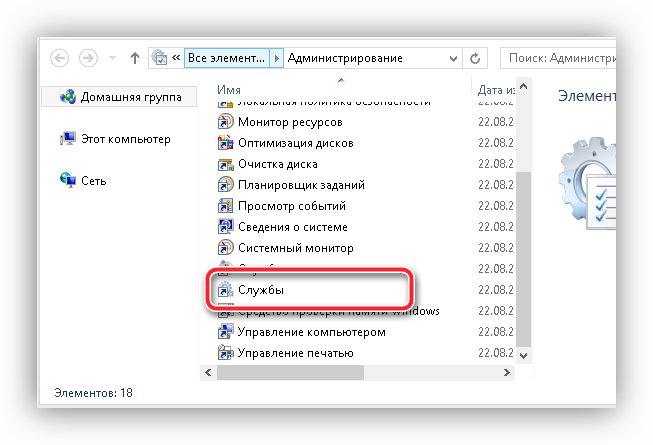Click the Сеть network icon
653x445 pixels.
pos(67,180)
